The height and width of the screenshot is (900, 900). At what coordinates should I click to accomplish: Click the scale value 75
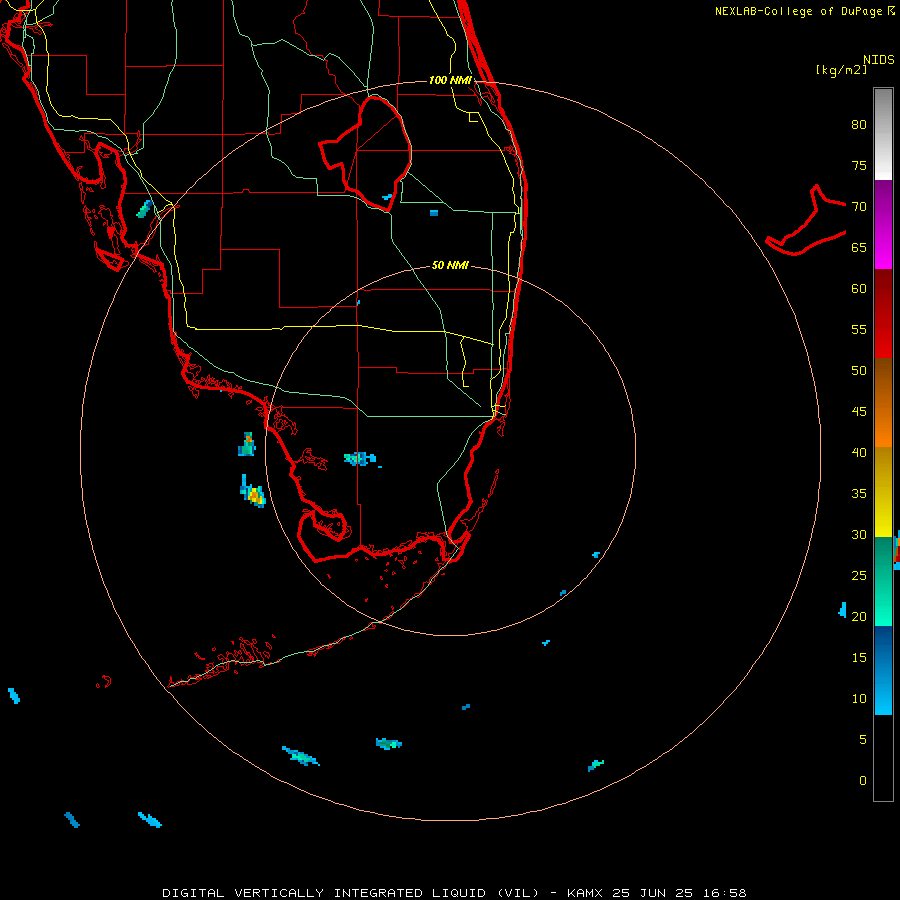click(859, 165)
